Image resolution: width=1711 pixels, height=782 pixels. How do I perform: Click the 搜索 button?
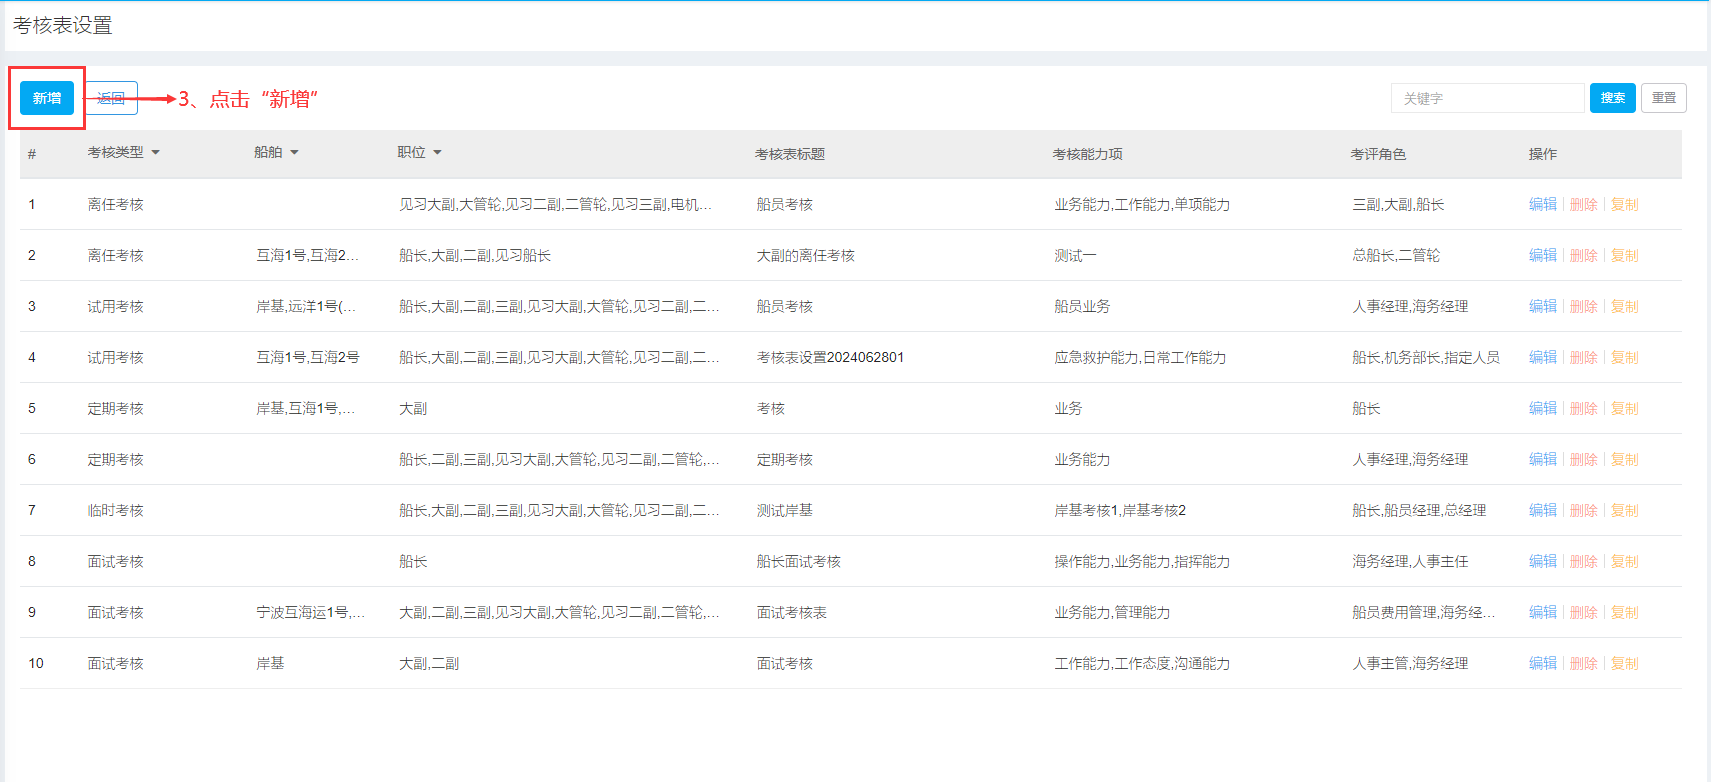1612,98
